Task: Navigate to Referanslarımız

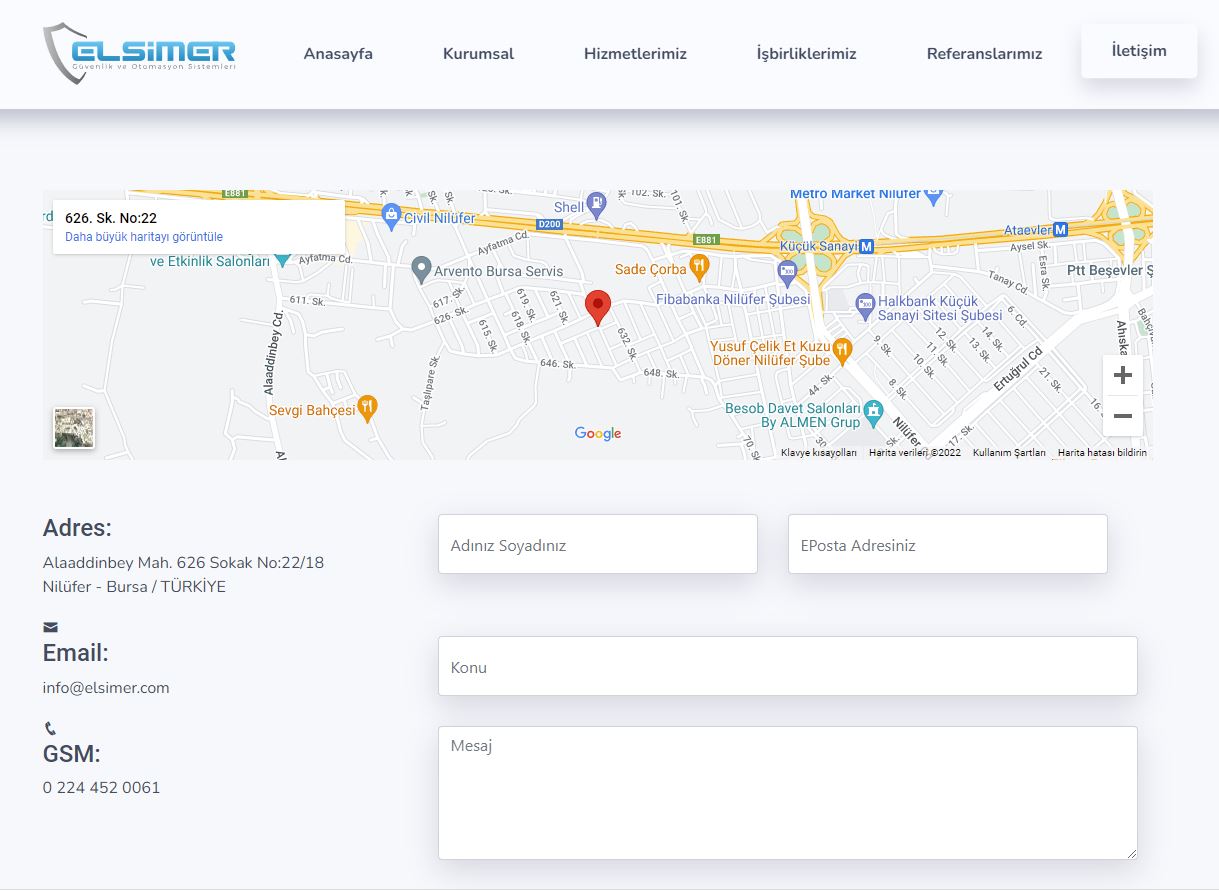Action: [984, 54]
